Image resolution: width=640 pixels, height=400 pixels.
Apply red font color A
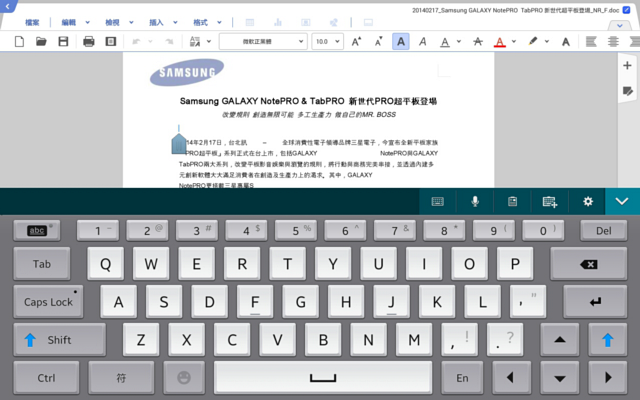click(x=500, y=42)
